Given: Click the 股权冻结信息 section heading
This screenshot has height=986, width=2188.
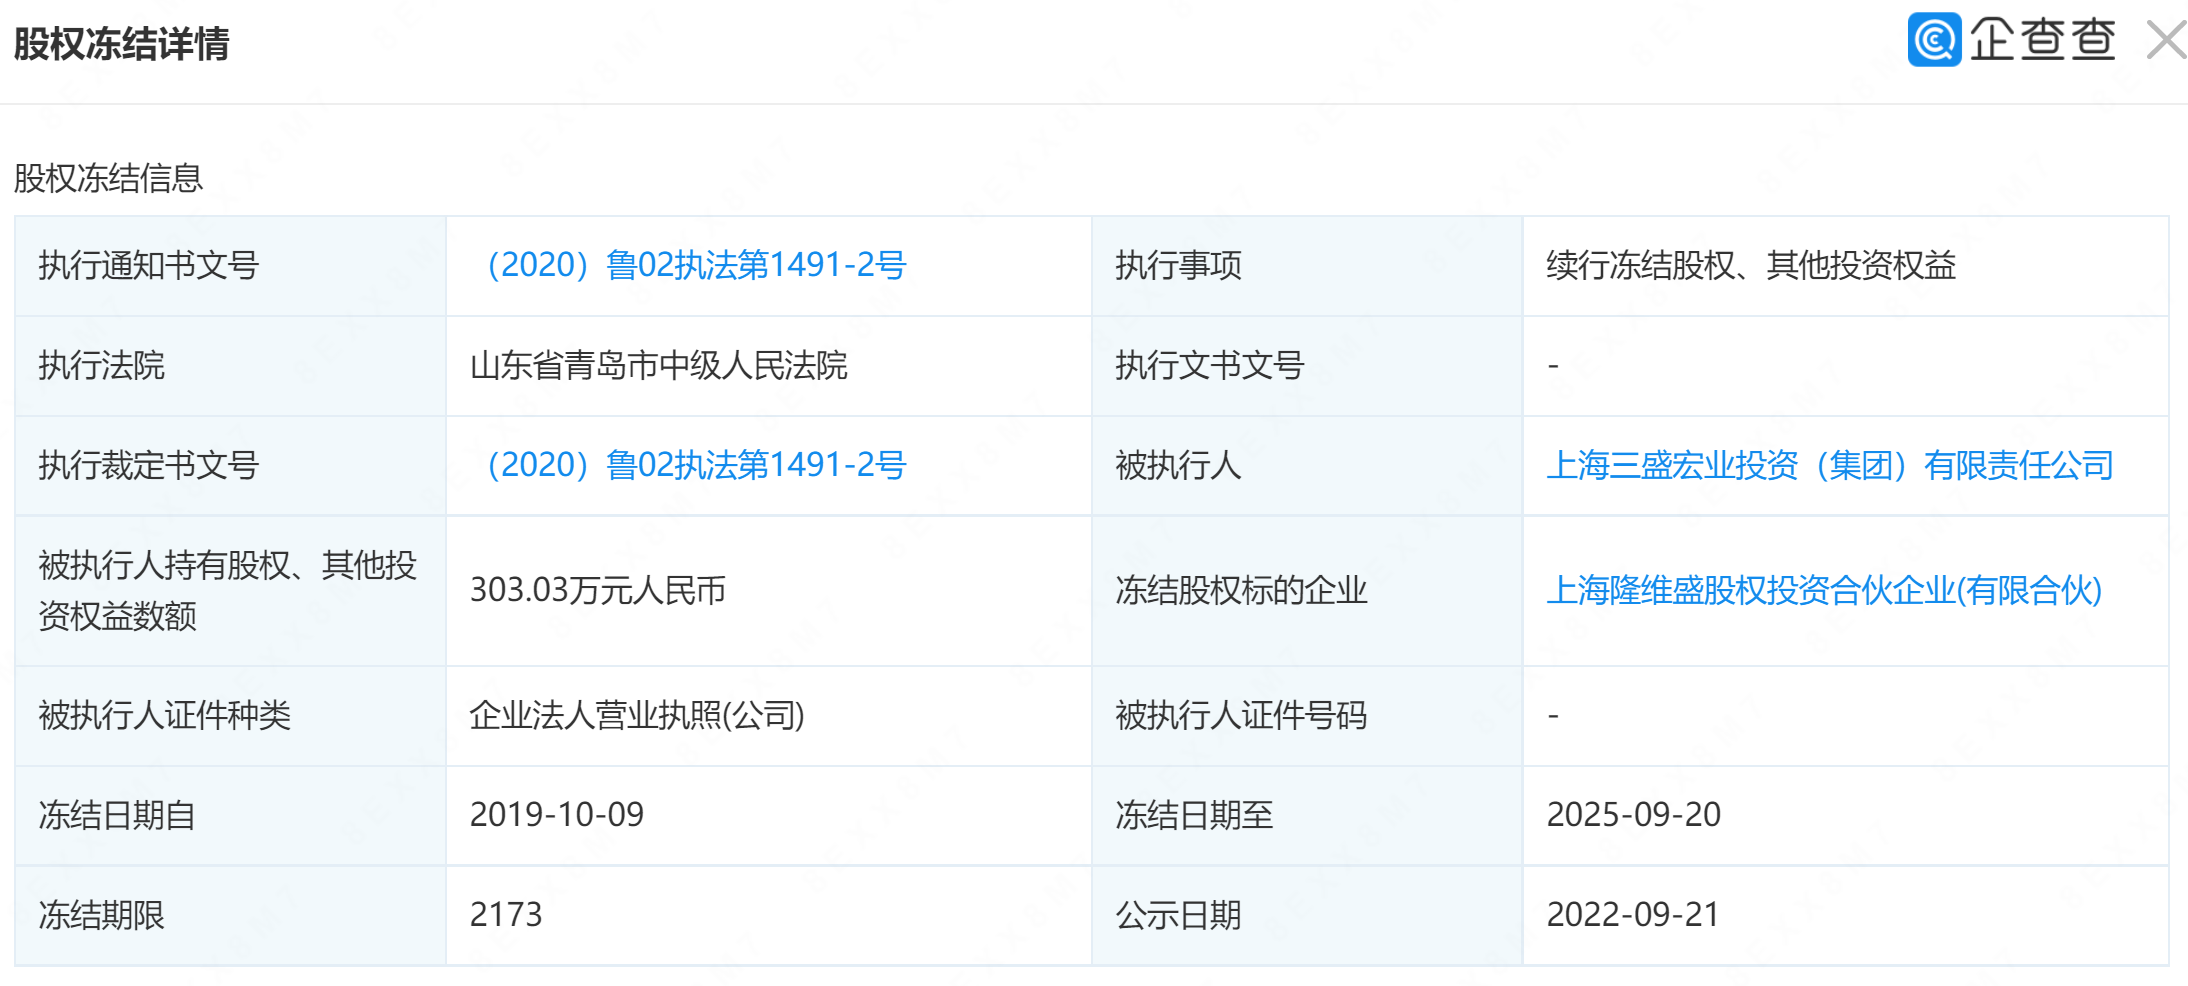Looking at the screenshot, I should pos(108,178).
